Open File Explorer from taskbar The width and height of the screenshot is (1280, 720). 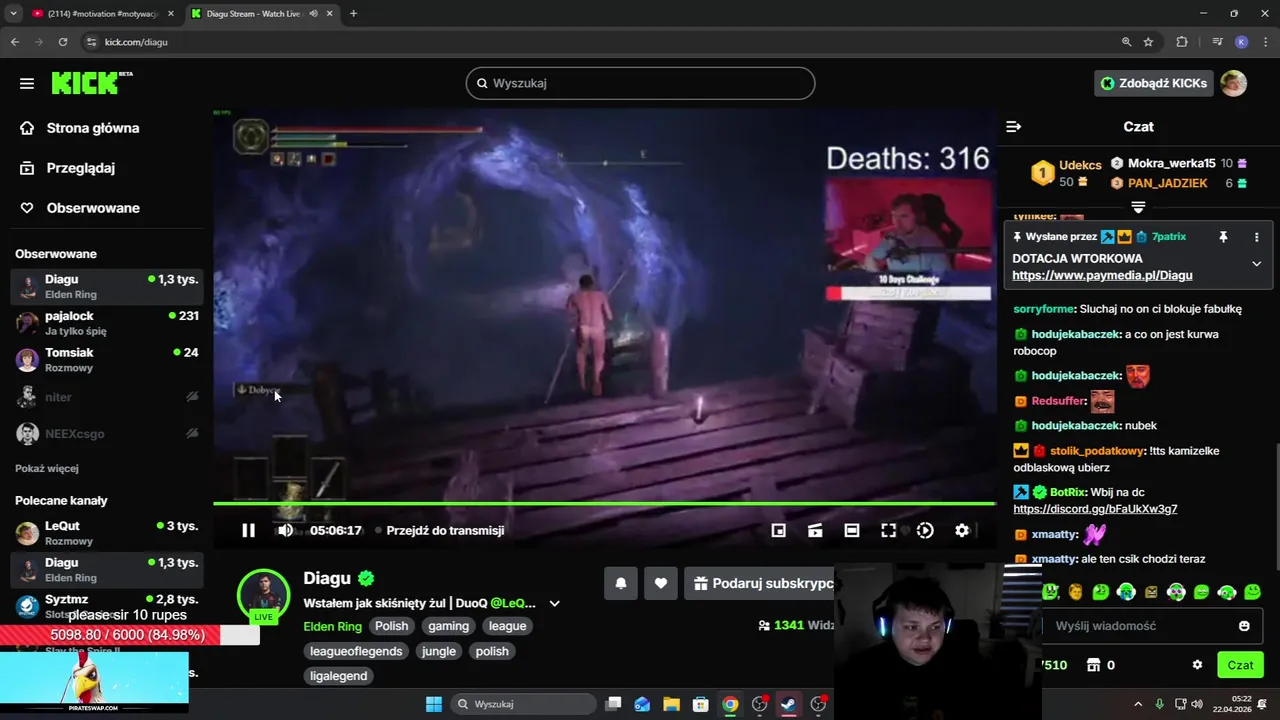tap(671, 704)
